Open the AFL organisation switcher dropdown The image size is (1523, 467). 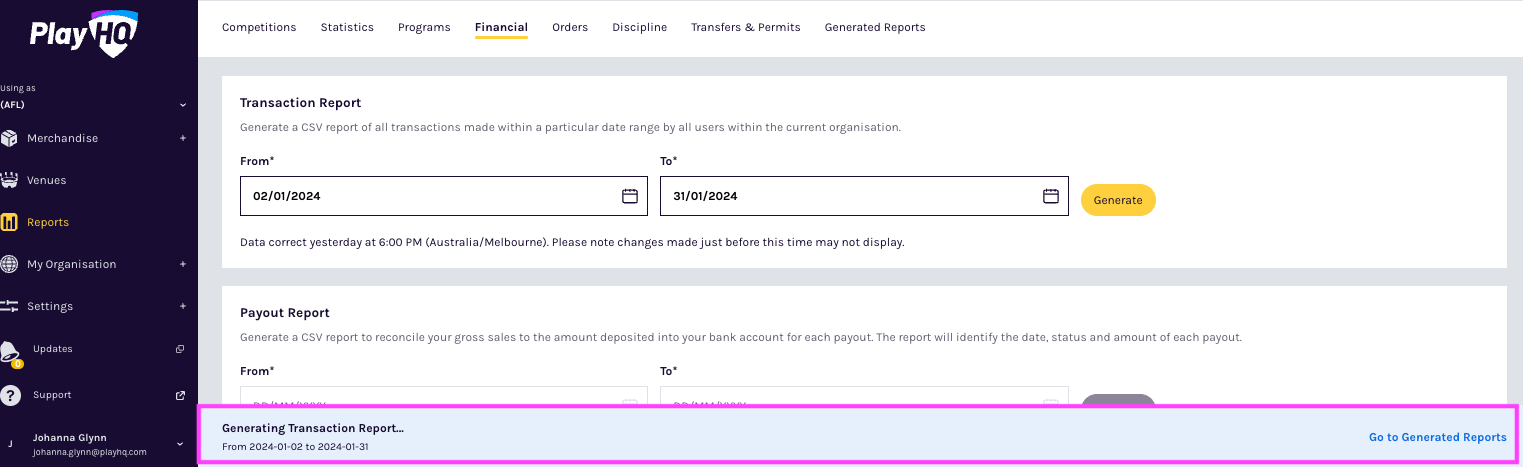(x=183, y=104)
